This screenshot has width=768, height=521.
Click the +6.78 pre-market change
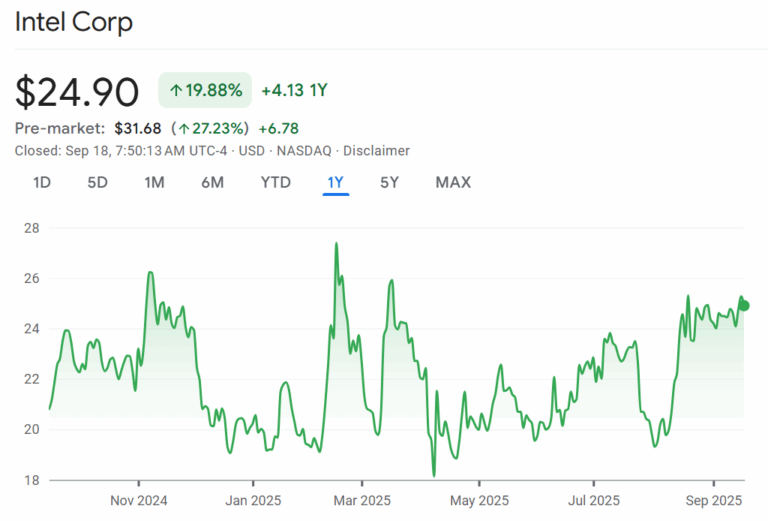pyautogui.click(x=279, y=128)
